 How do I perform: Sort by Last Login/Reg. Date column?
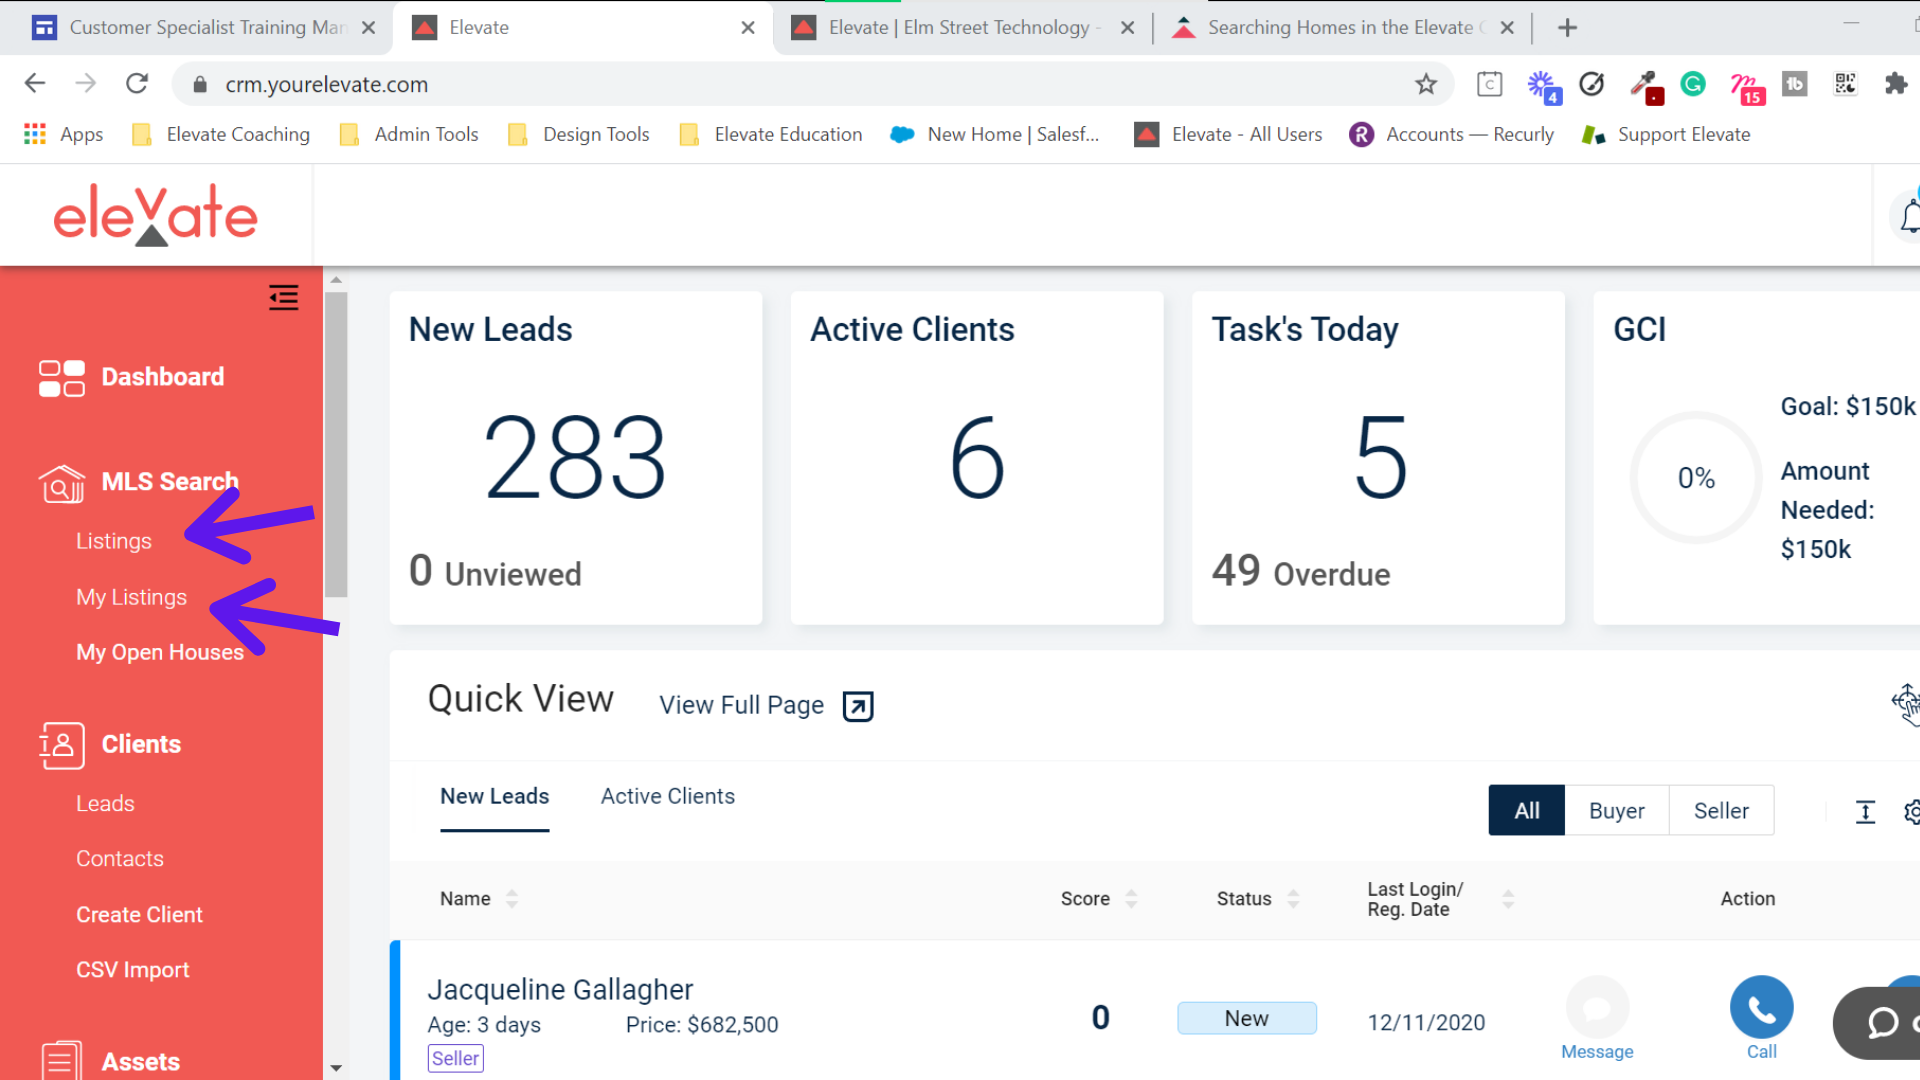[x=1508, y=899]
